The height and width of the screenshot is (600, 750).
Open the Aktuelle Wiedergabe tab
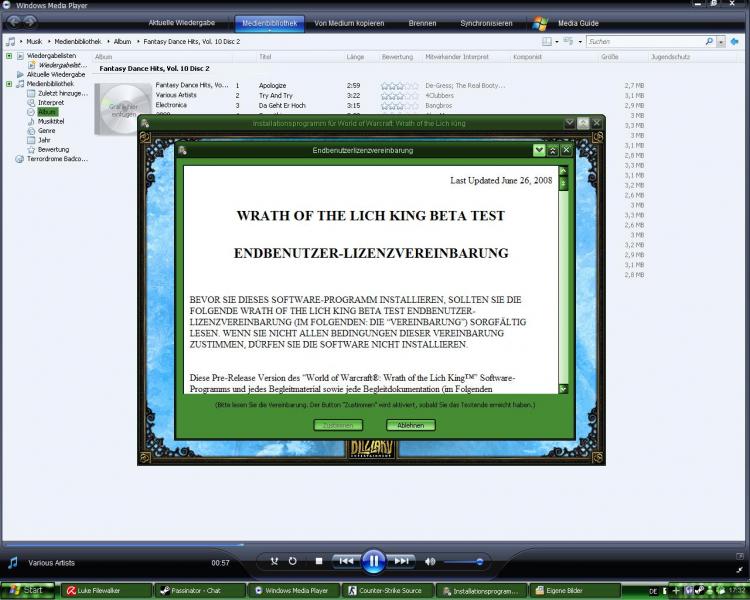click(x=181, y=22)
